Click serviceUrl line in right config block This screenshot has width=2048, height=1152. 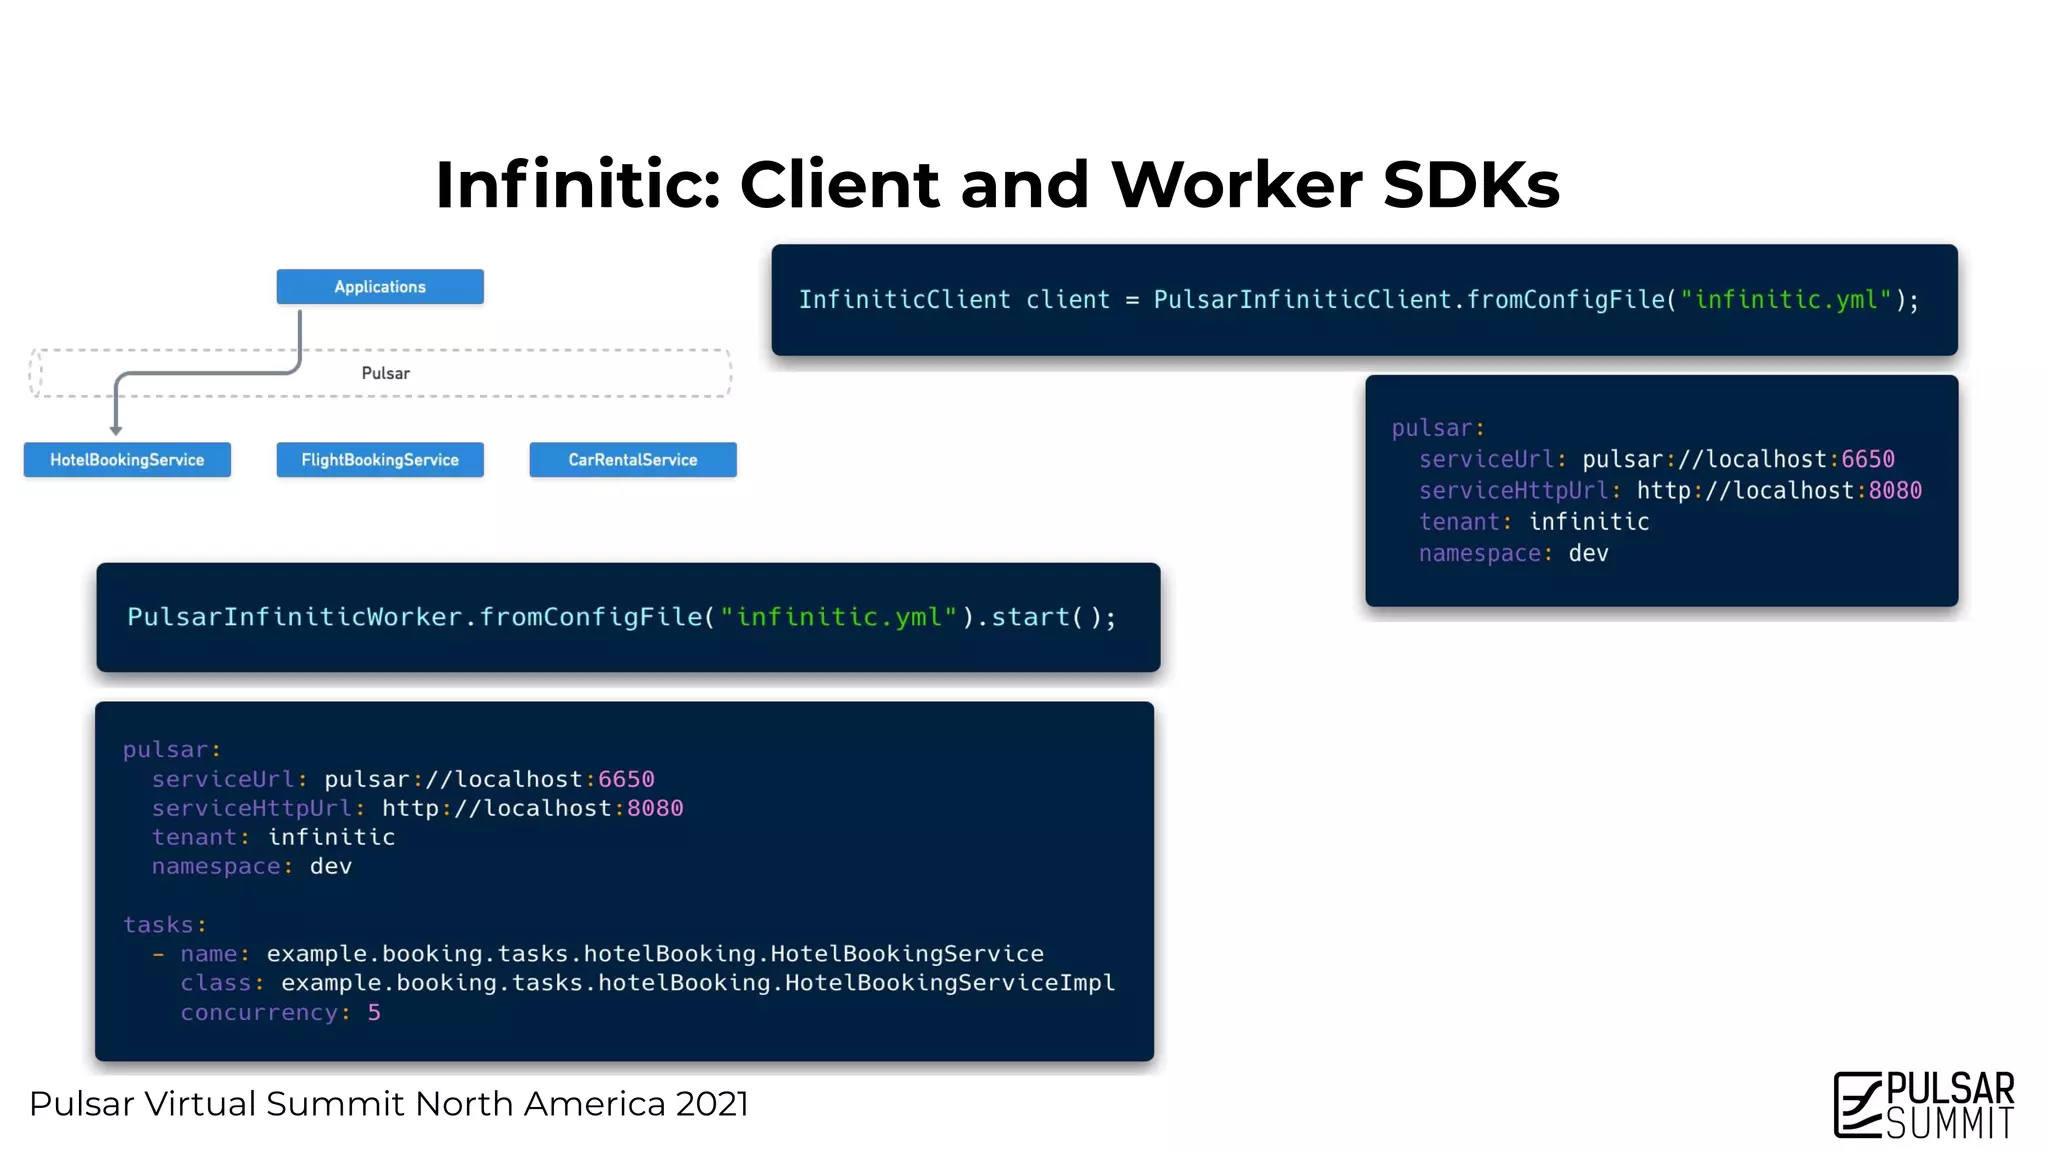1657,459
